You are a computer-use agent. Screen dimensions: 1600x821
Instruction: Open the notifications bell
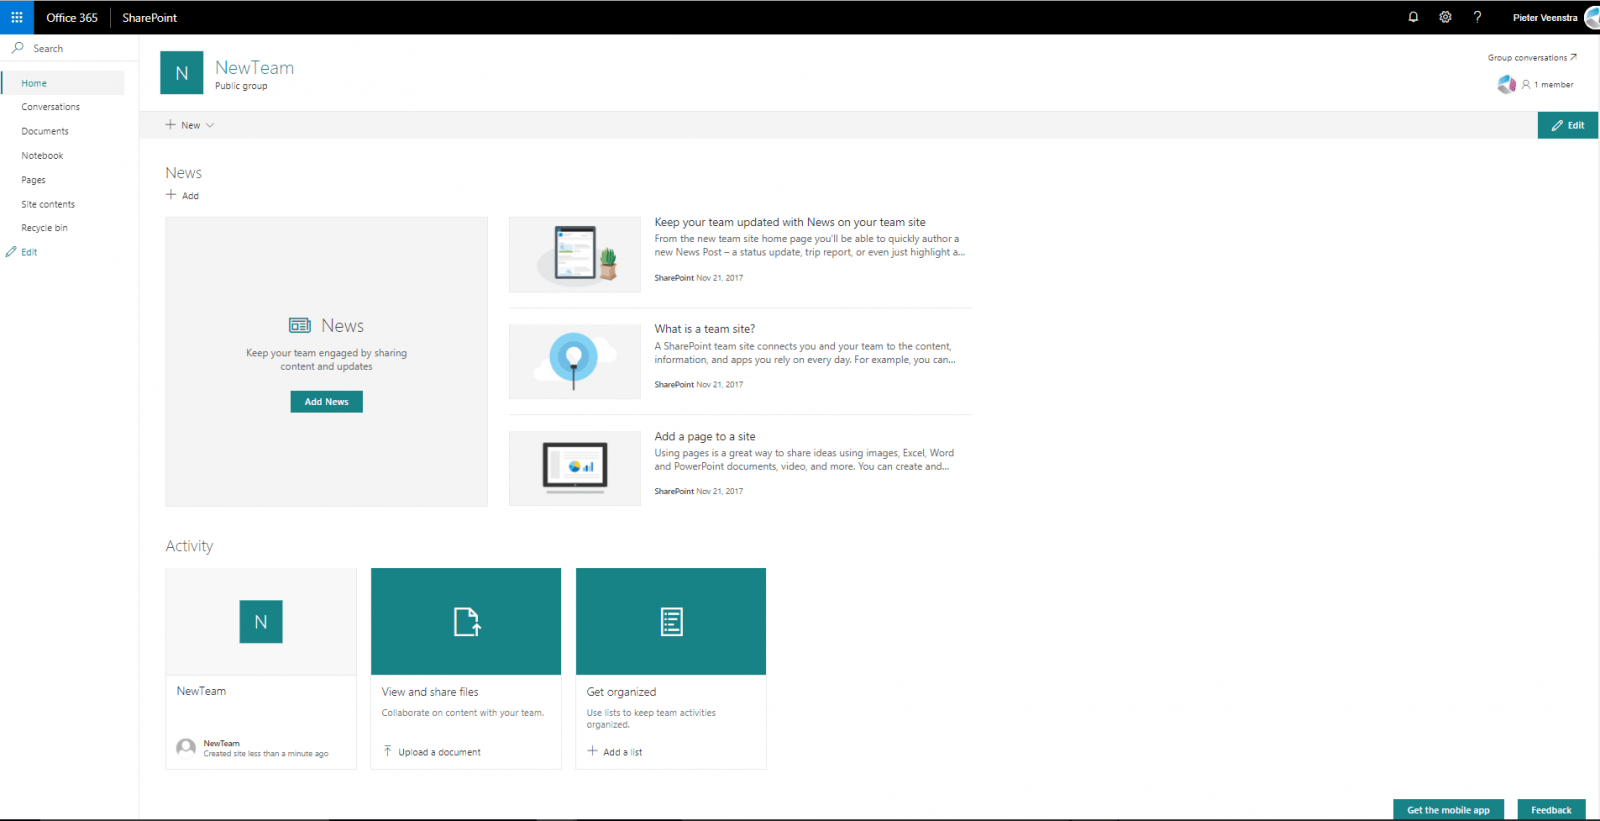[1413, 17]
